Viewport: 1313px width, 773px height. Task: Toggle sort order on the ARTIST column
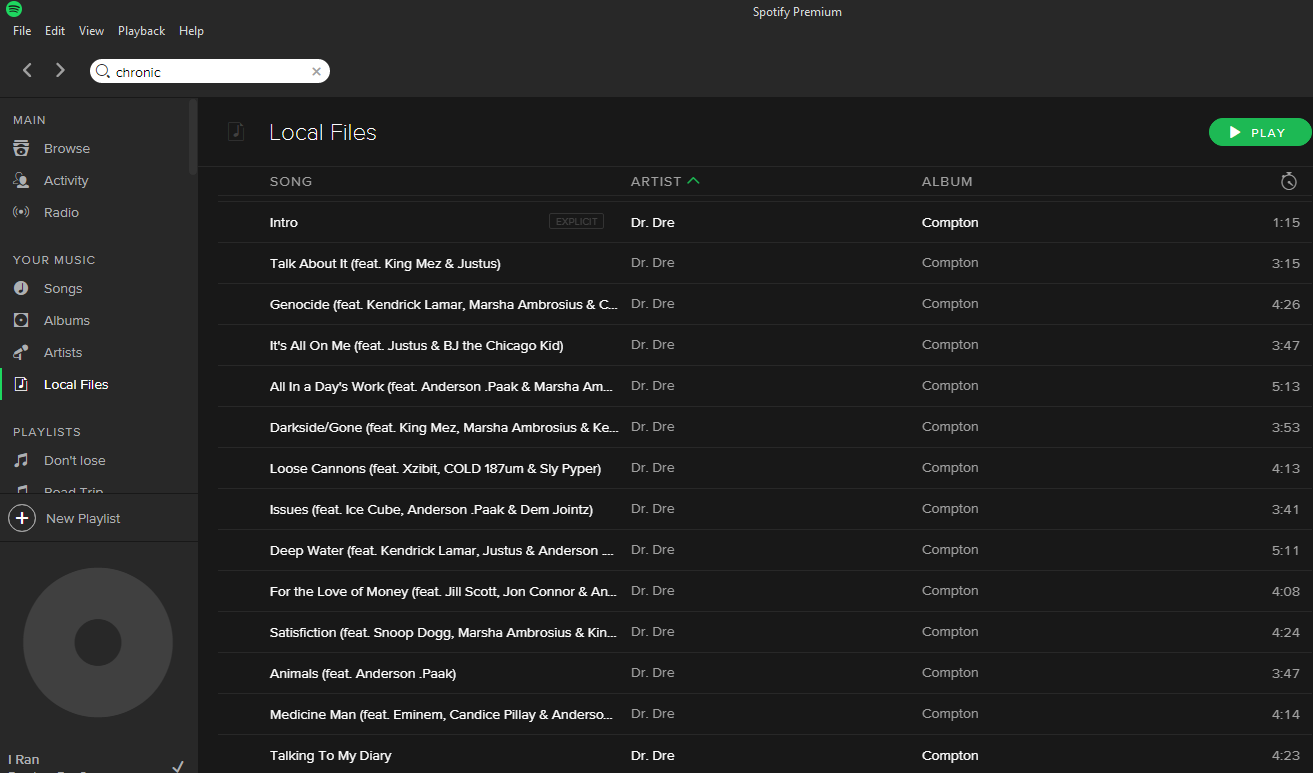click(x=665, y=182)
